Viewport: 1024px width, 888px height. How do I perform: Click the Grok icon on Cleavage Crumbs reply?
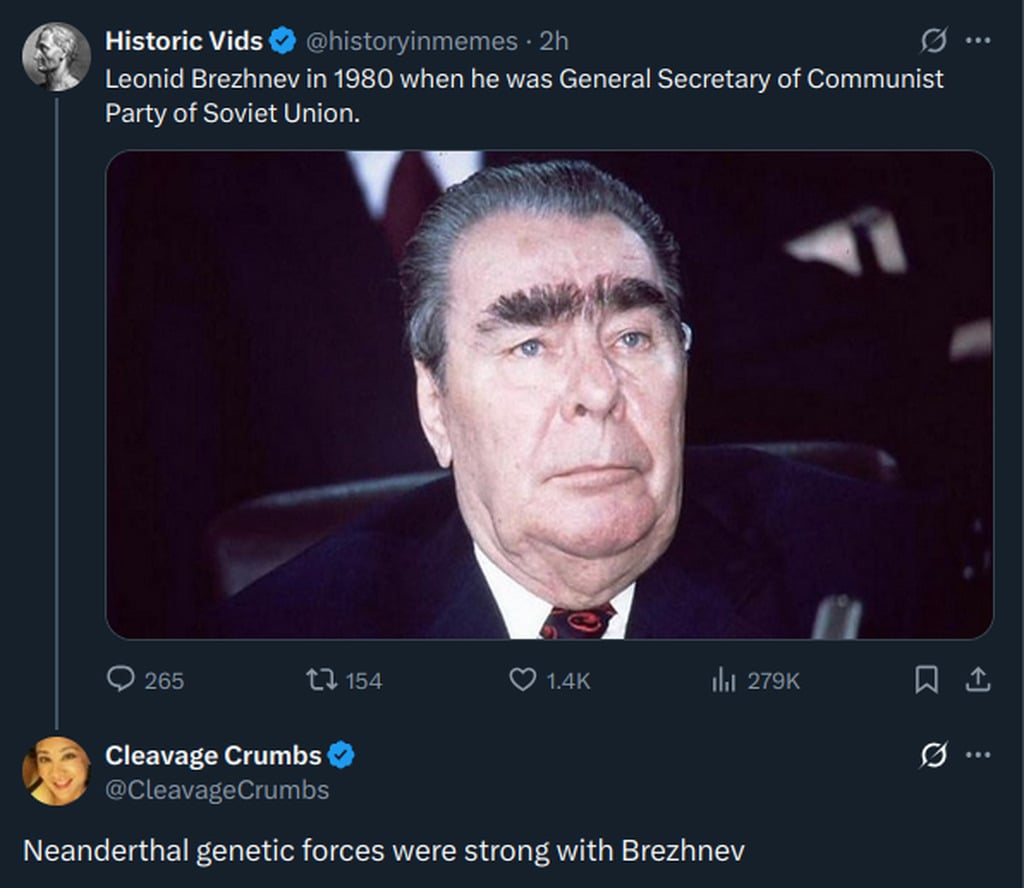point(933,755)
